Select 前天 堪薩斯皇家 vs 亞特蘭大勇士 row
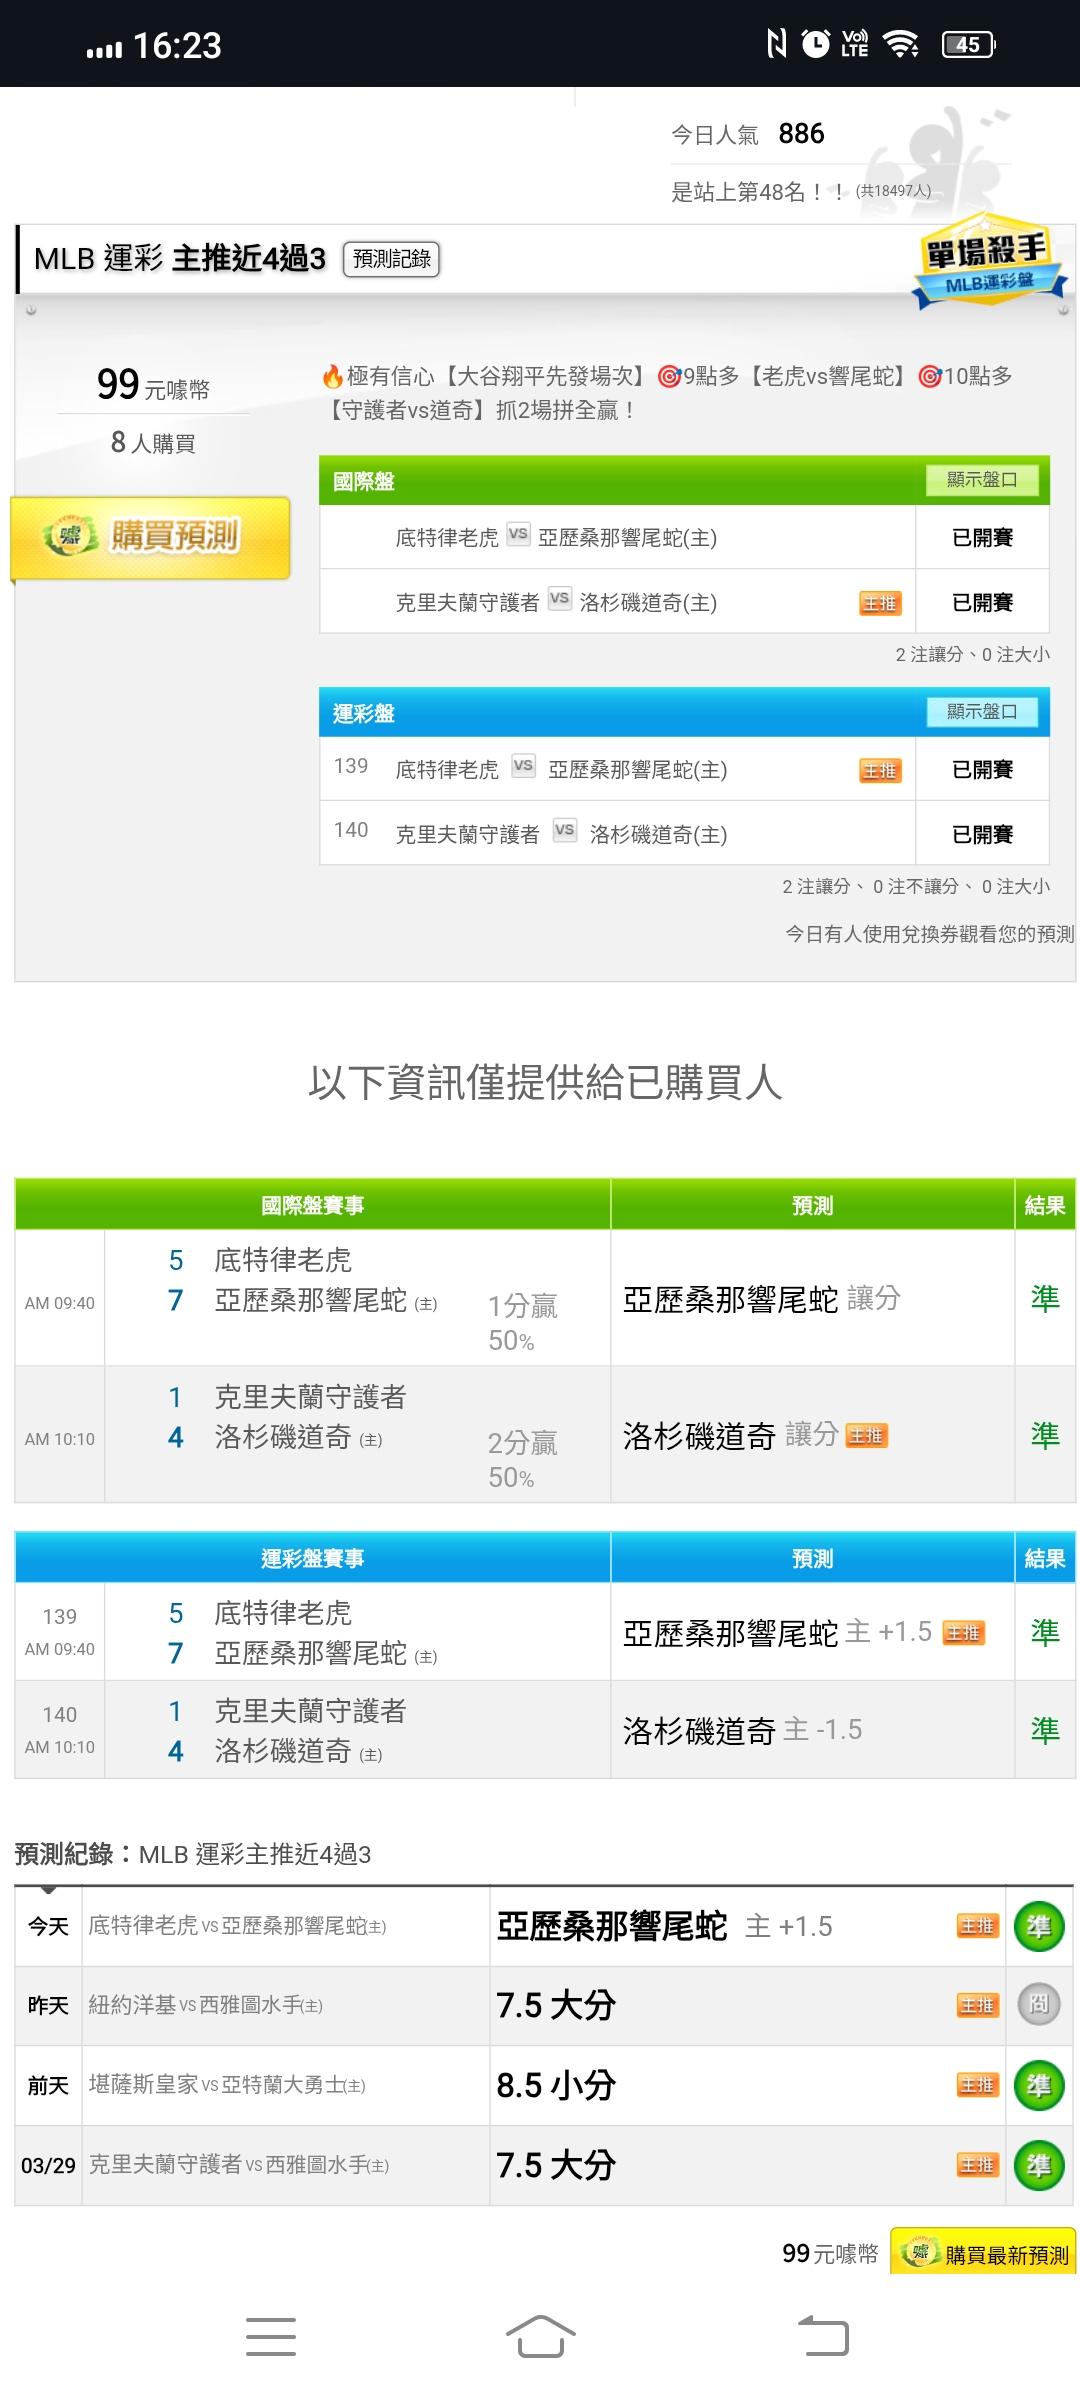This screenshot has height=2400, width=1080. 544,2085
